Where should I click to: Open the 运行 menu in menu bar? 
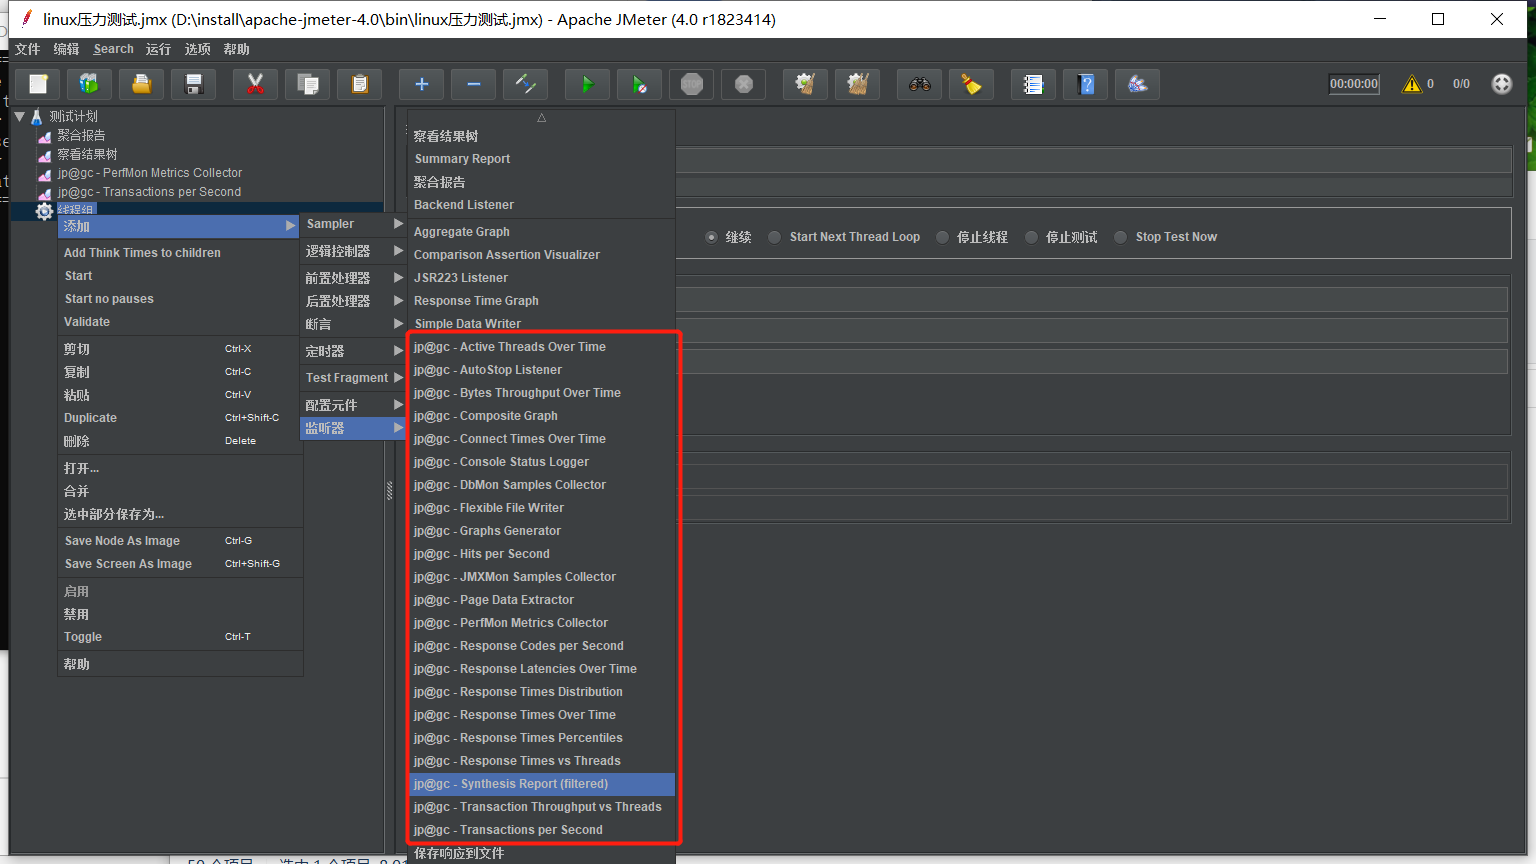(158, 49)
